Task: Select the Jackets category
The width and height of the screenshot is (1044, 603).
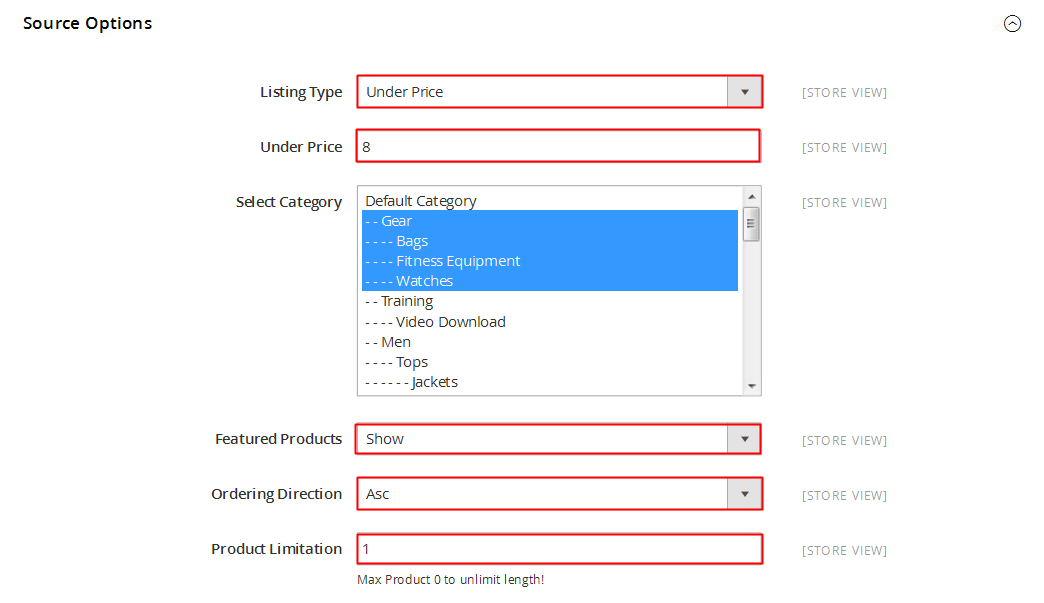Action: click(550, 382)
